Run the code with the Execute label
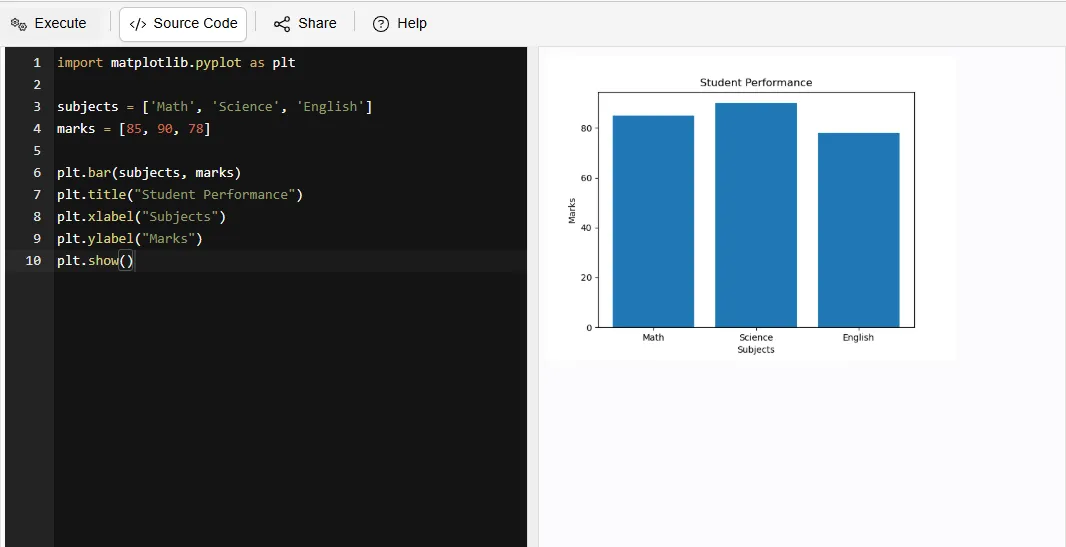The width and height of the screenshot is (1066, 547). point(61,23)
